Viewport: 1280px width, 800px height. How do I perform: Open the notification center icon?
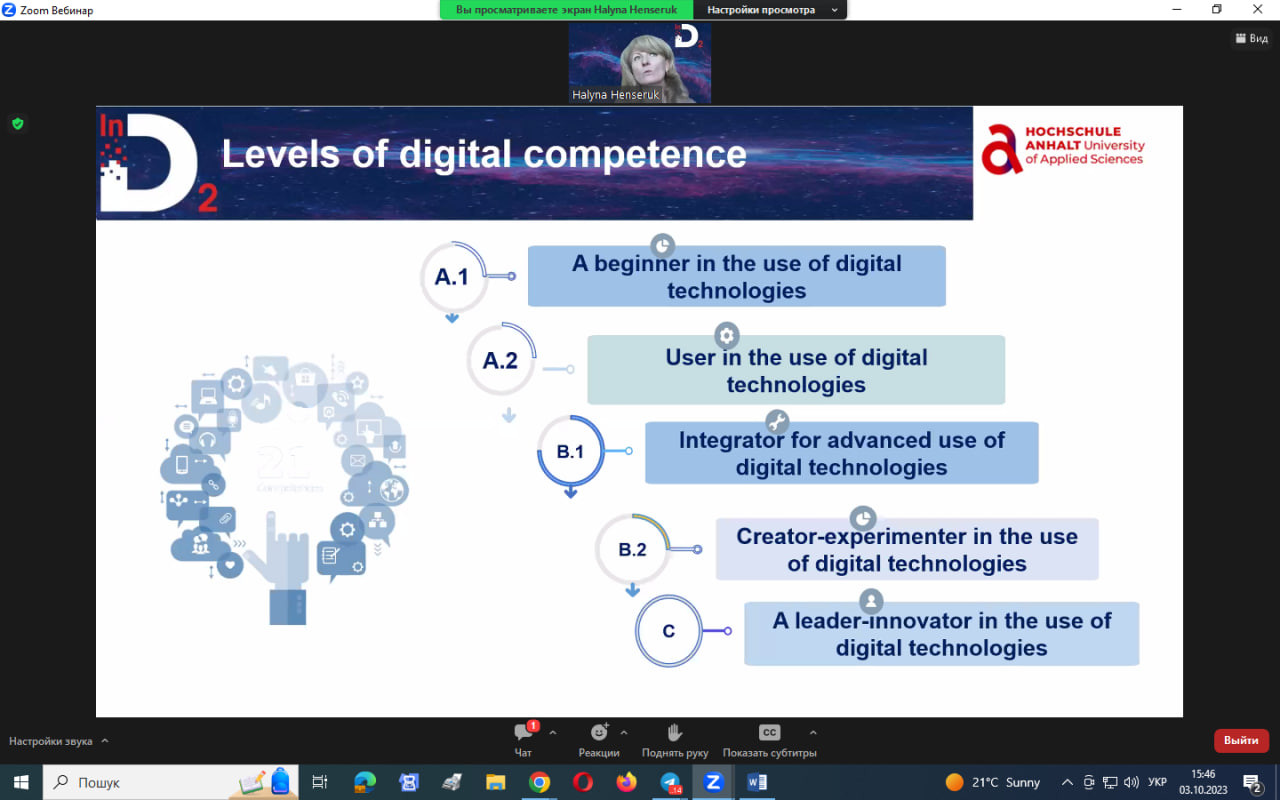(1252, 782)
